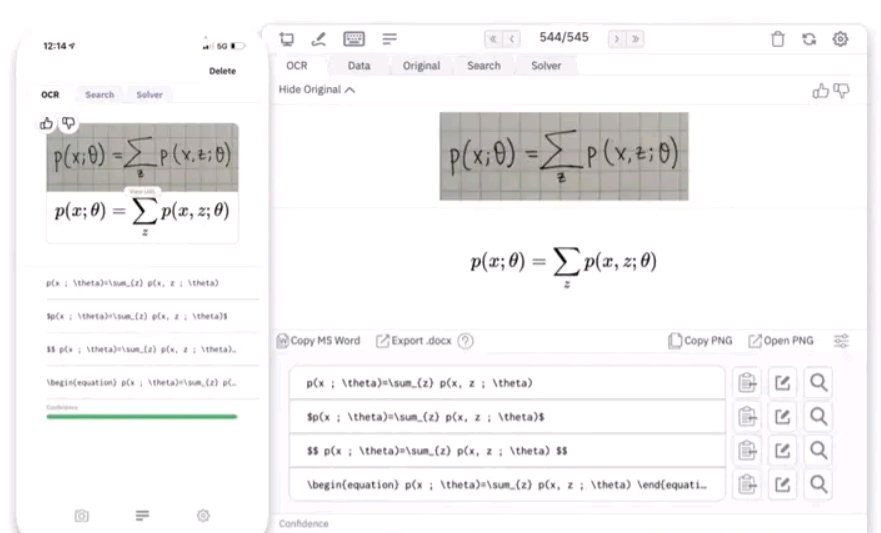The width and height of the screenshot is (881, 533).
Task: Click help question mark next to Export .docx
Action: tap(465, 341)
